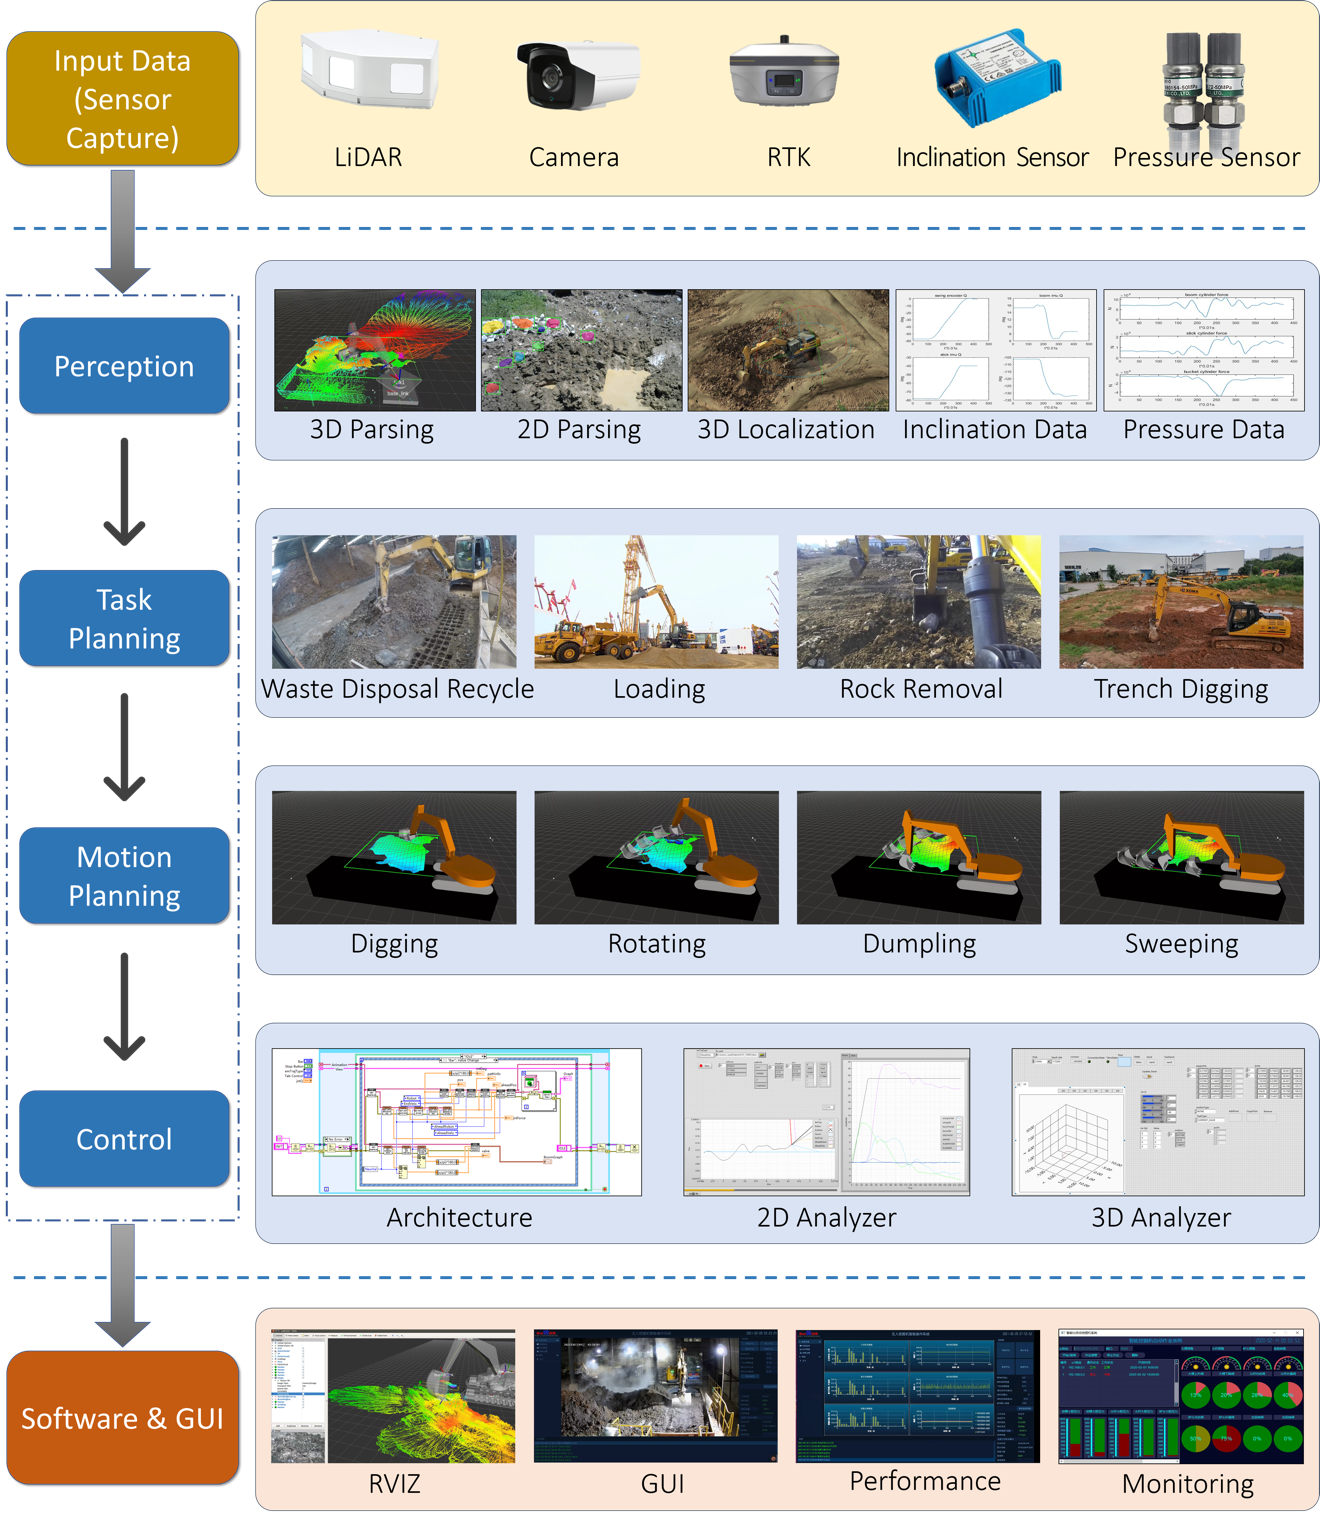Click the blue Inclination Sensor image
The width and height of the screenshot is (1320, 1519).
(x=997, y=78)
